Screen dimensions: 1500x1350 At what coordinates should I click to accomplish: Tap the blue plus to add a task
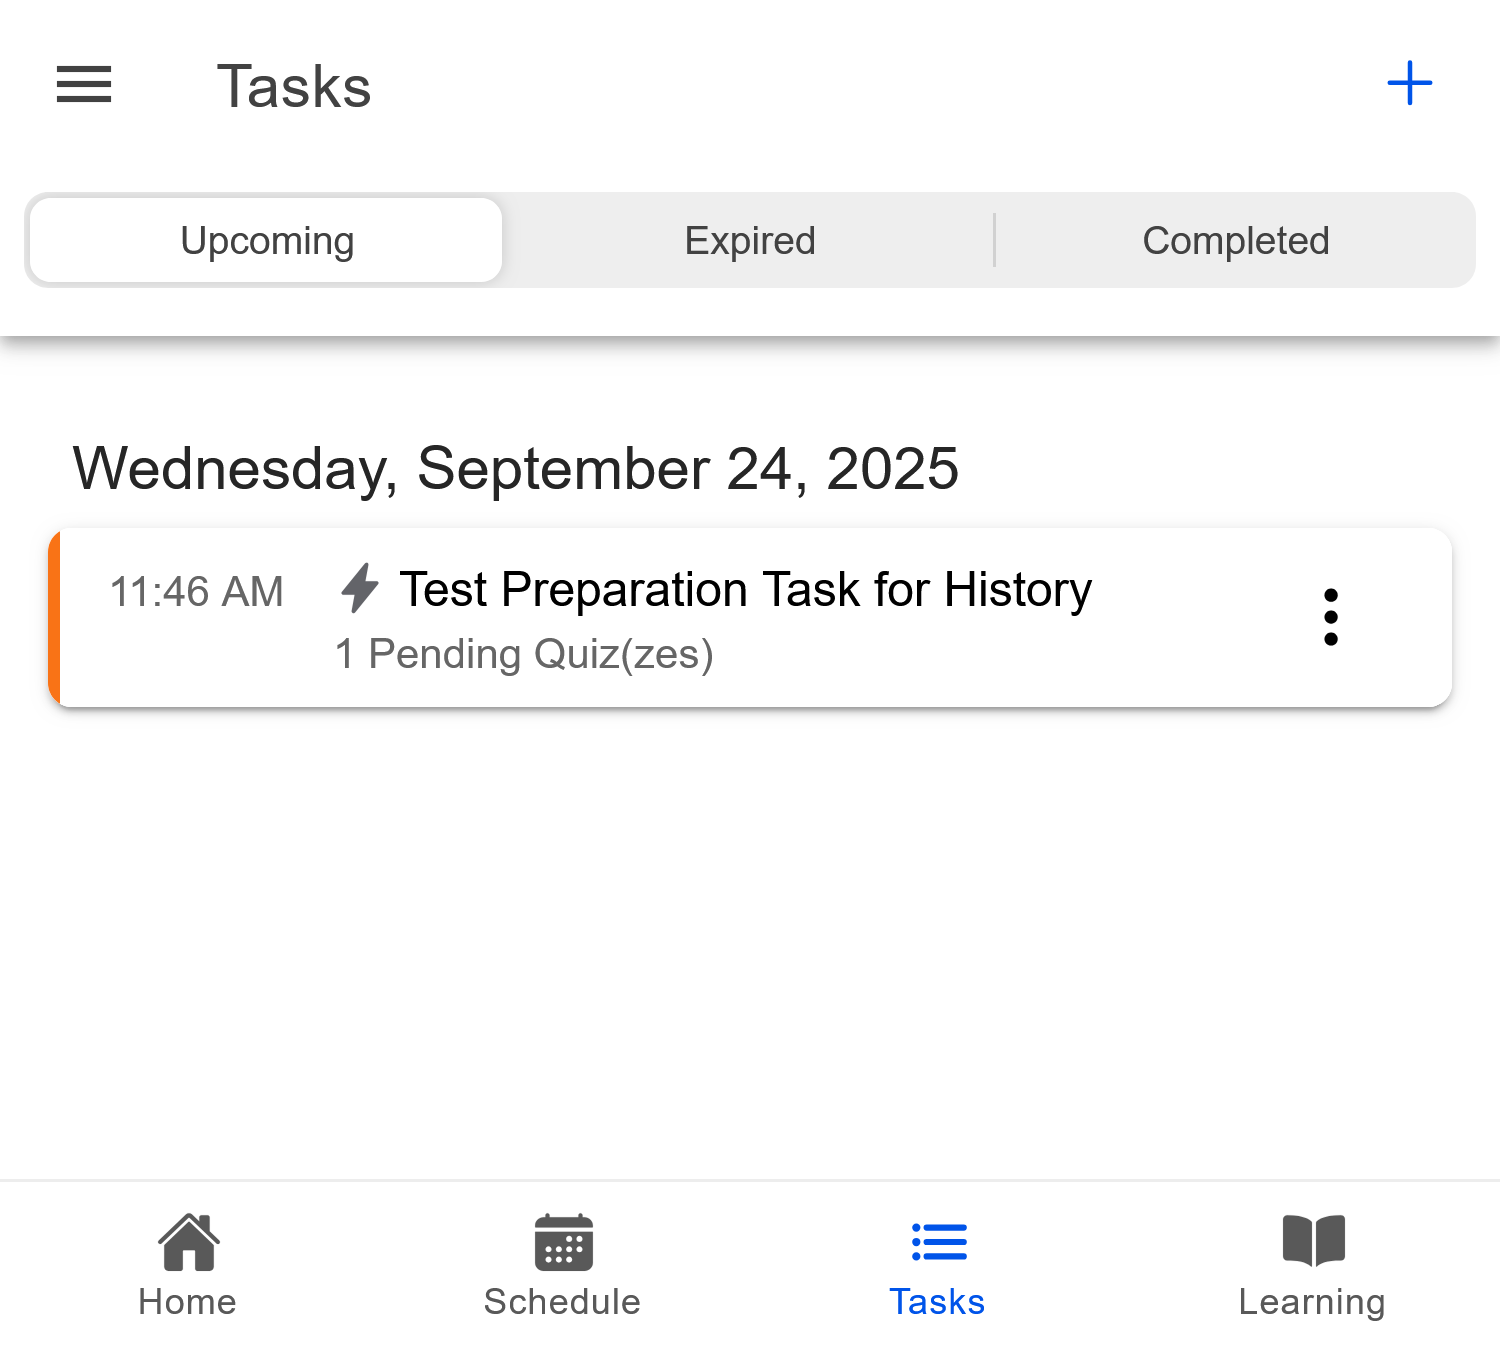tap(1408, 84)
